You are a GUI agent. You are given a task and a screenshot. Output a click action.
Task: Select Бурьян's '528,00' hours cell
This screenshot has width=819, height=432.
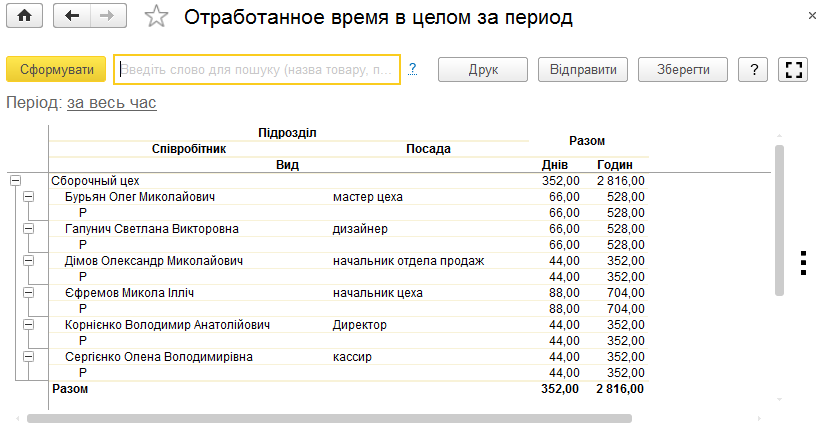tap(625, 197)
